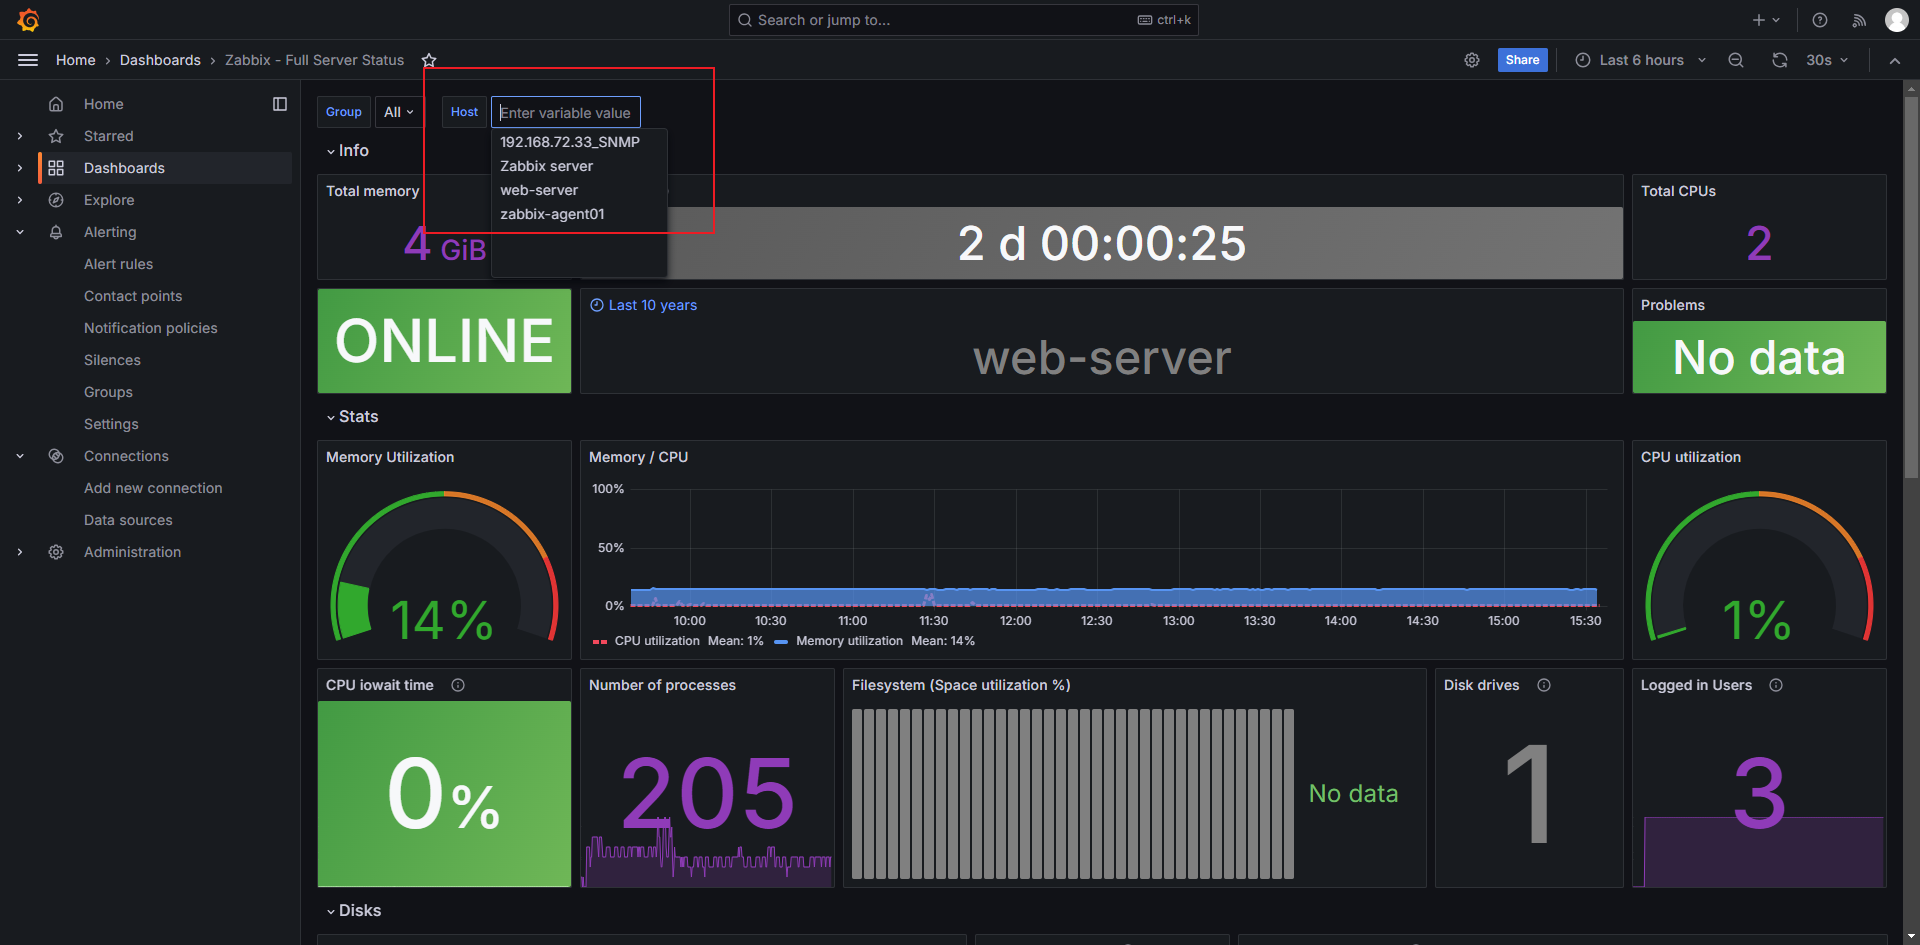Click the zoom out time range icon

pyautogui.click(x=1736, y=60)
